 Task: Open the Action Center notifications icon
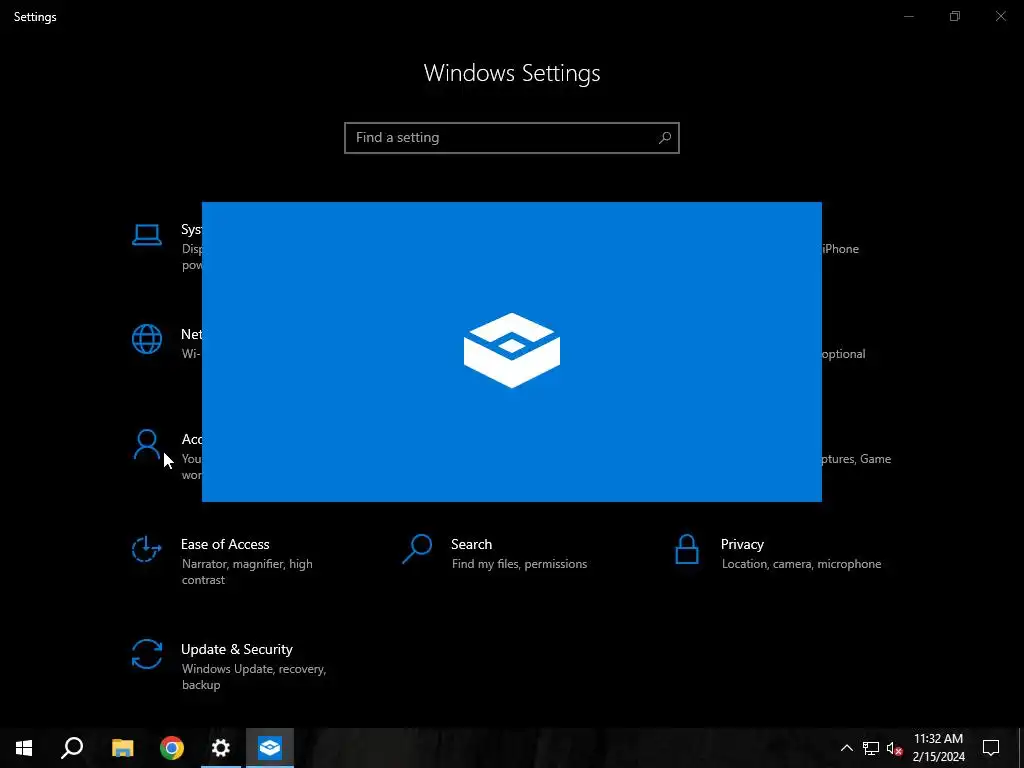(991, 748)
